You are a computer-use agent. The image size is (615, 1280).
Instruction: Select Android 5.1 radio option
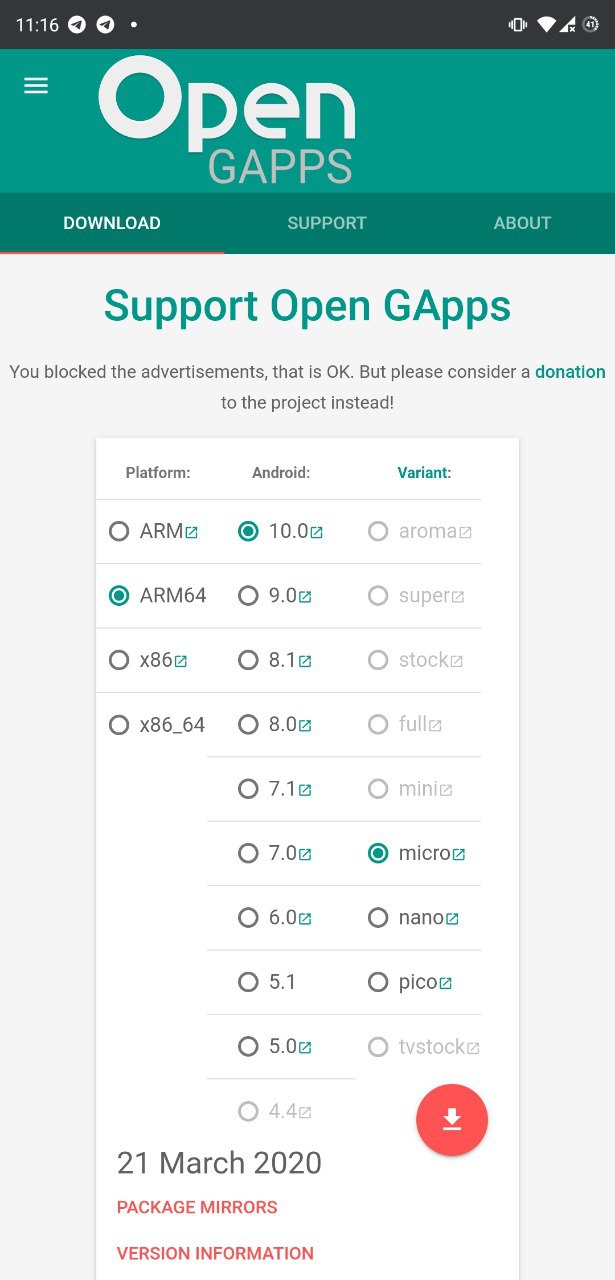coord(248,982)
